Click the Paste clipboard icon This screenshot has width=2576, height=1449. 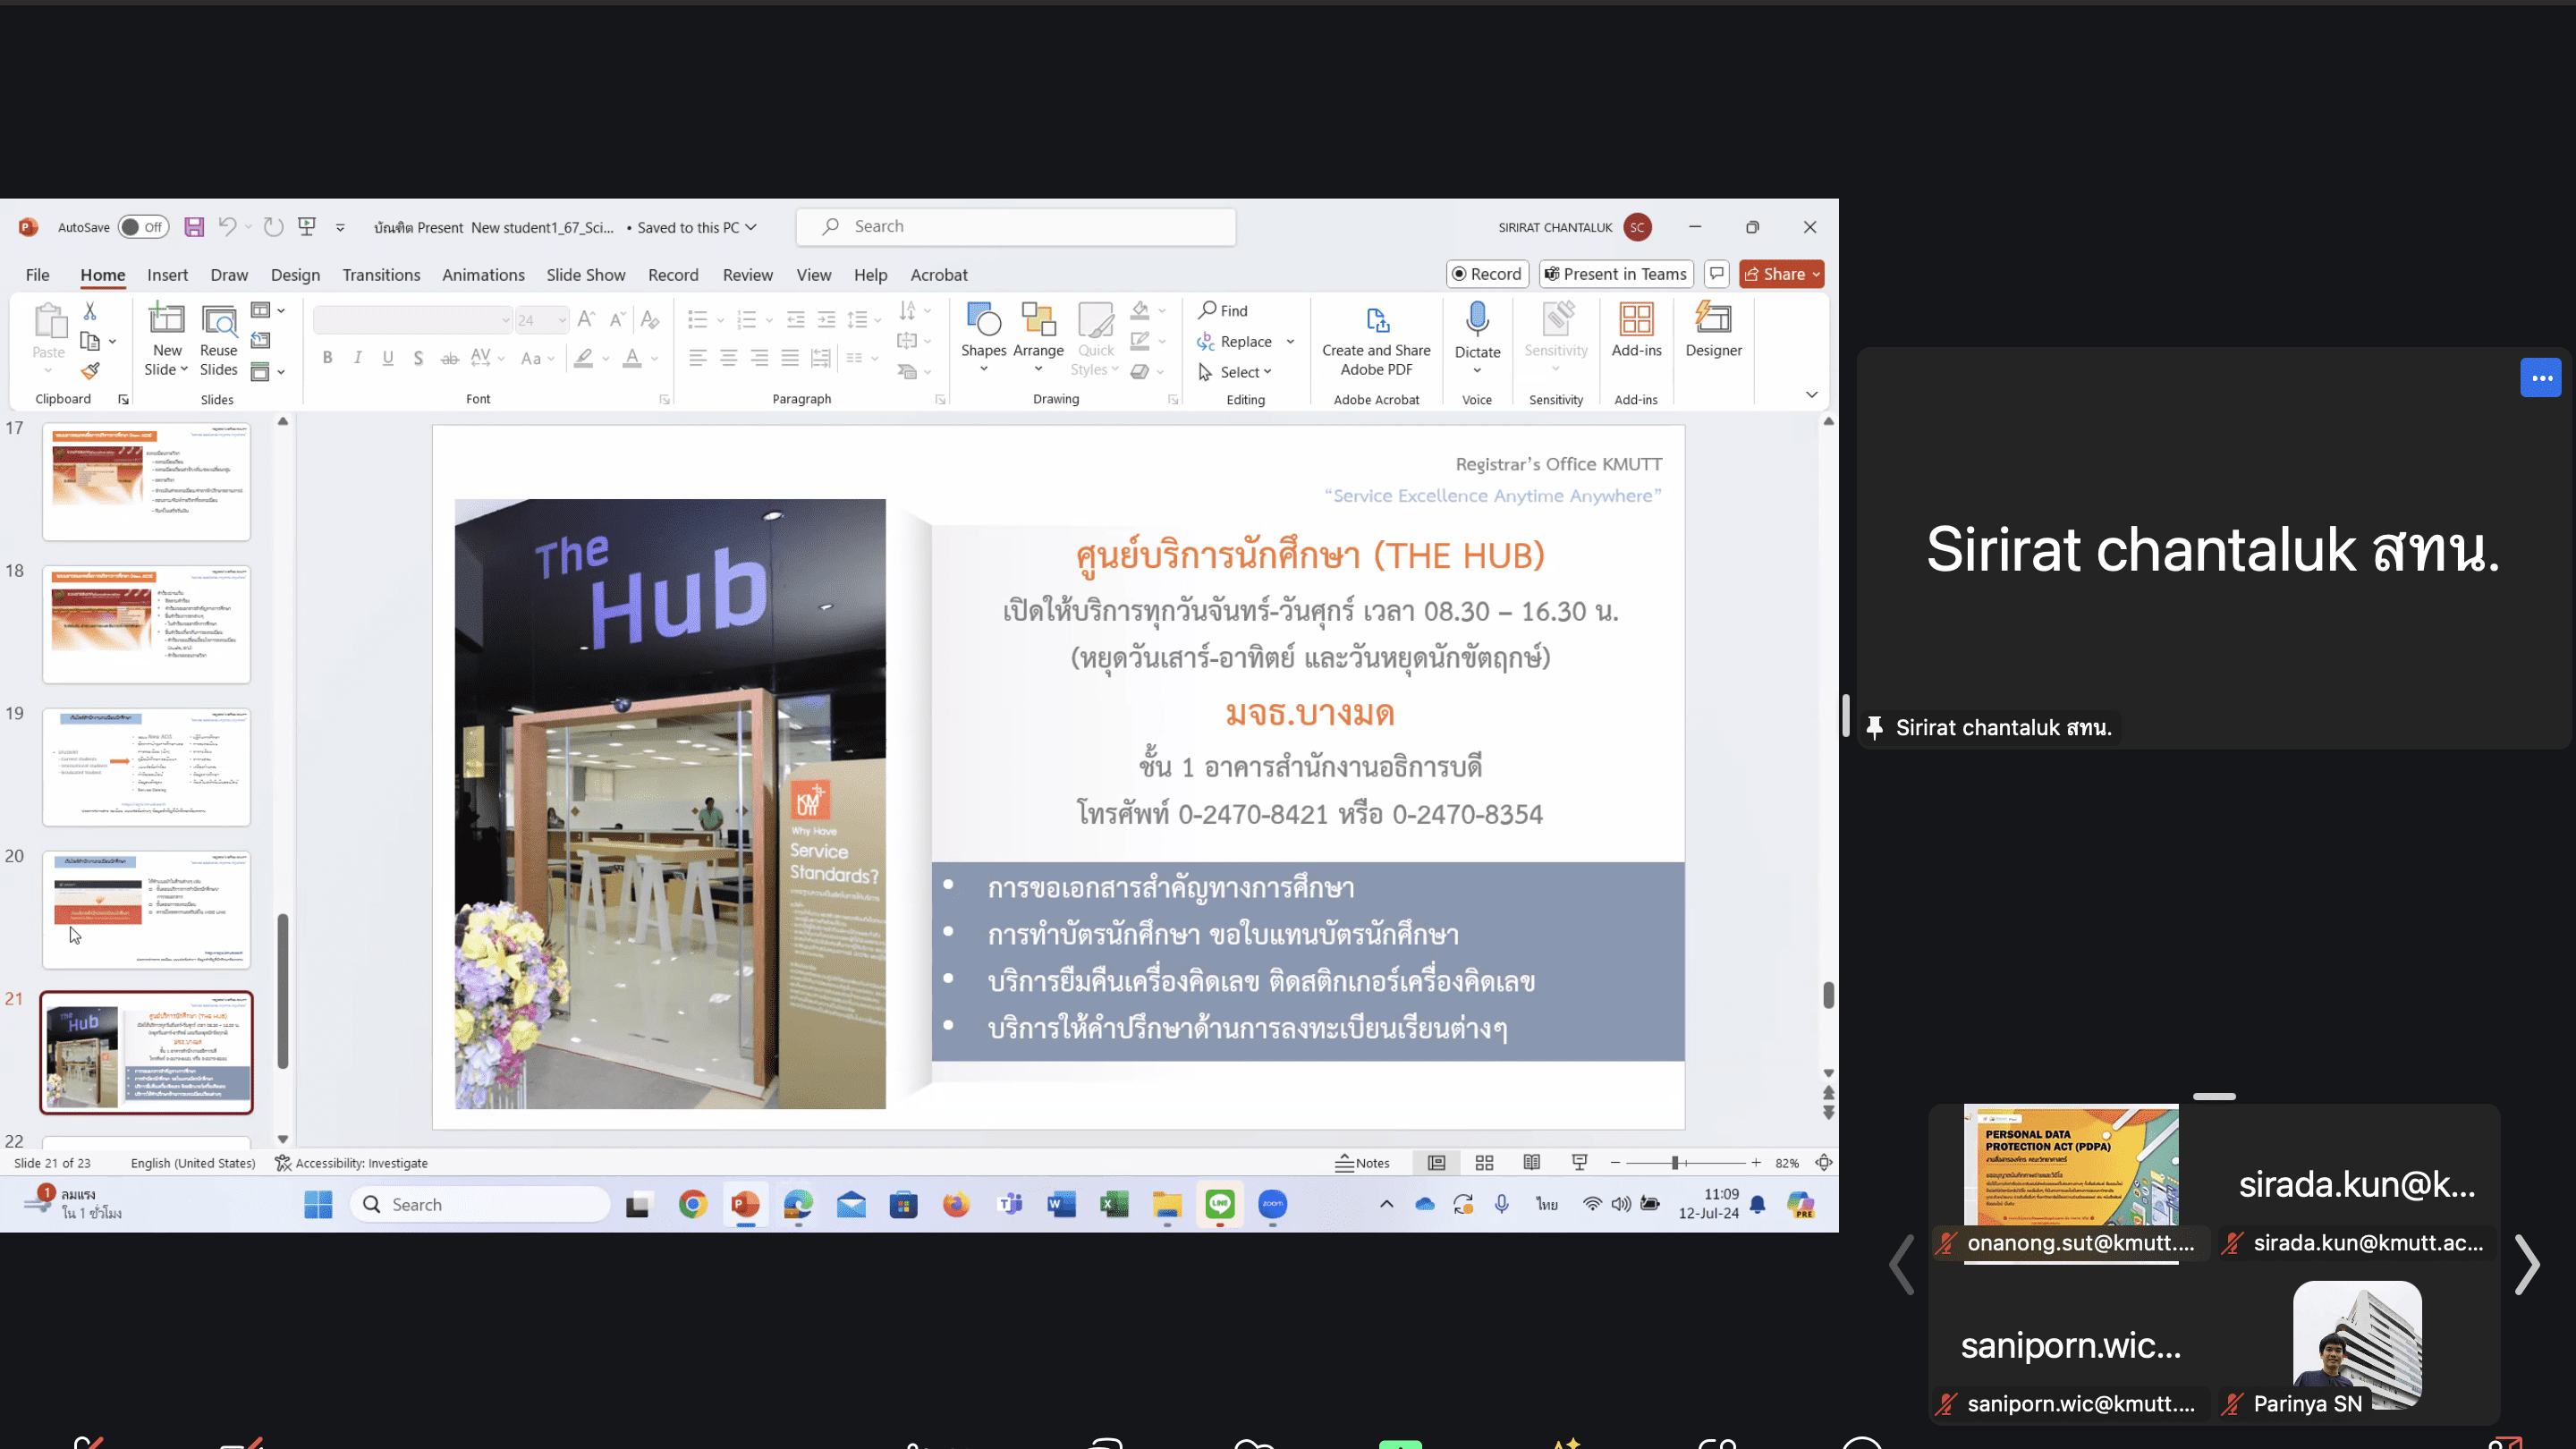49,323
